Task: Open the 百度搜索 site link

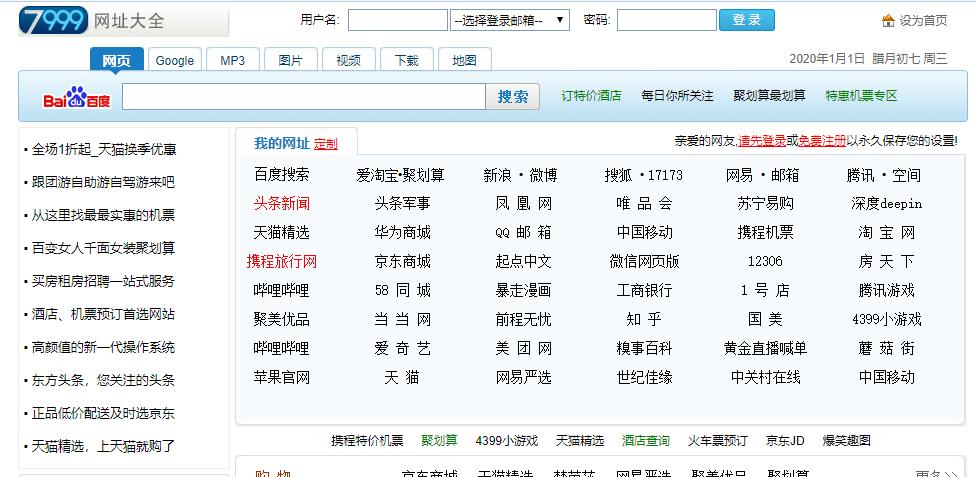Action: tap(281, 175)
